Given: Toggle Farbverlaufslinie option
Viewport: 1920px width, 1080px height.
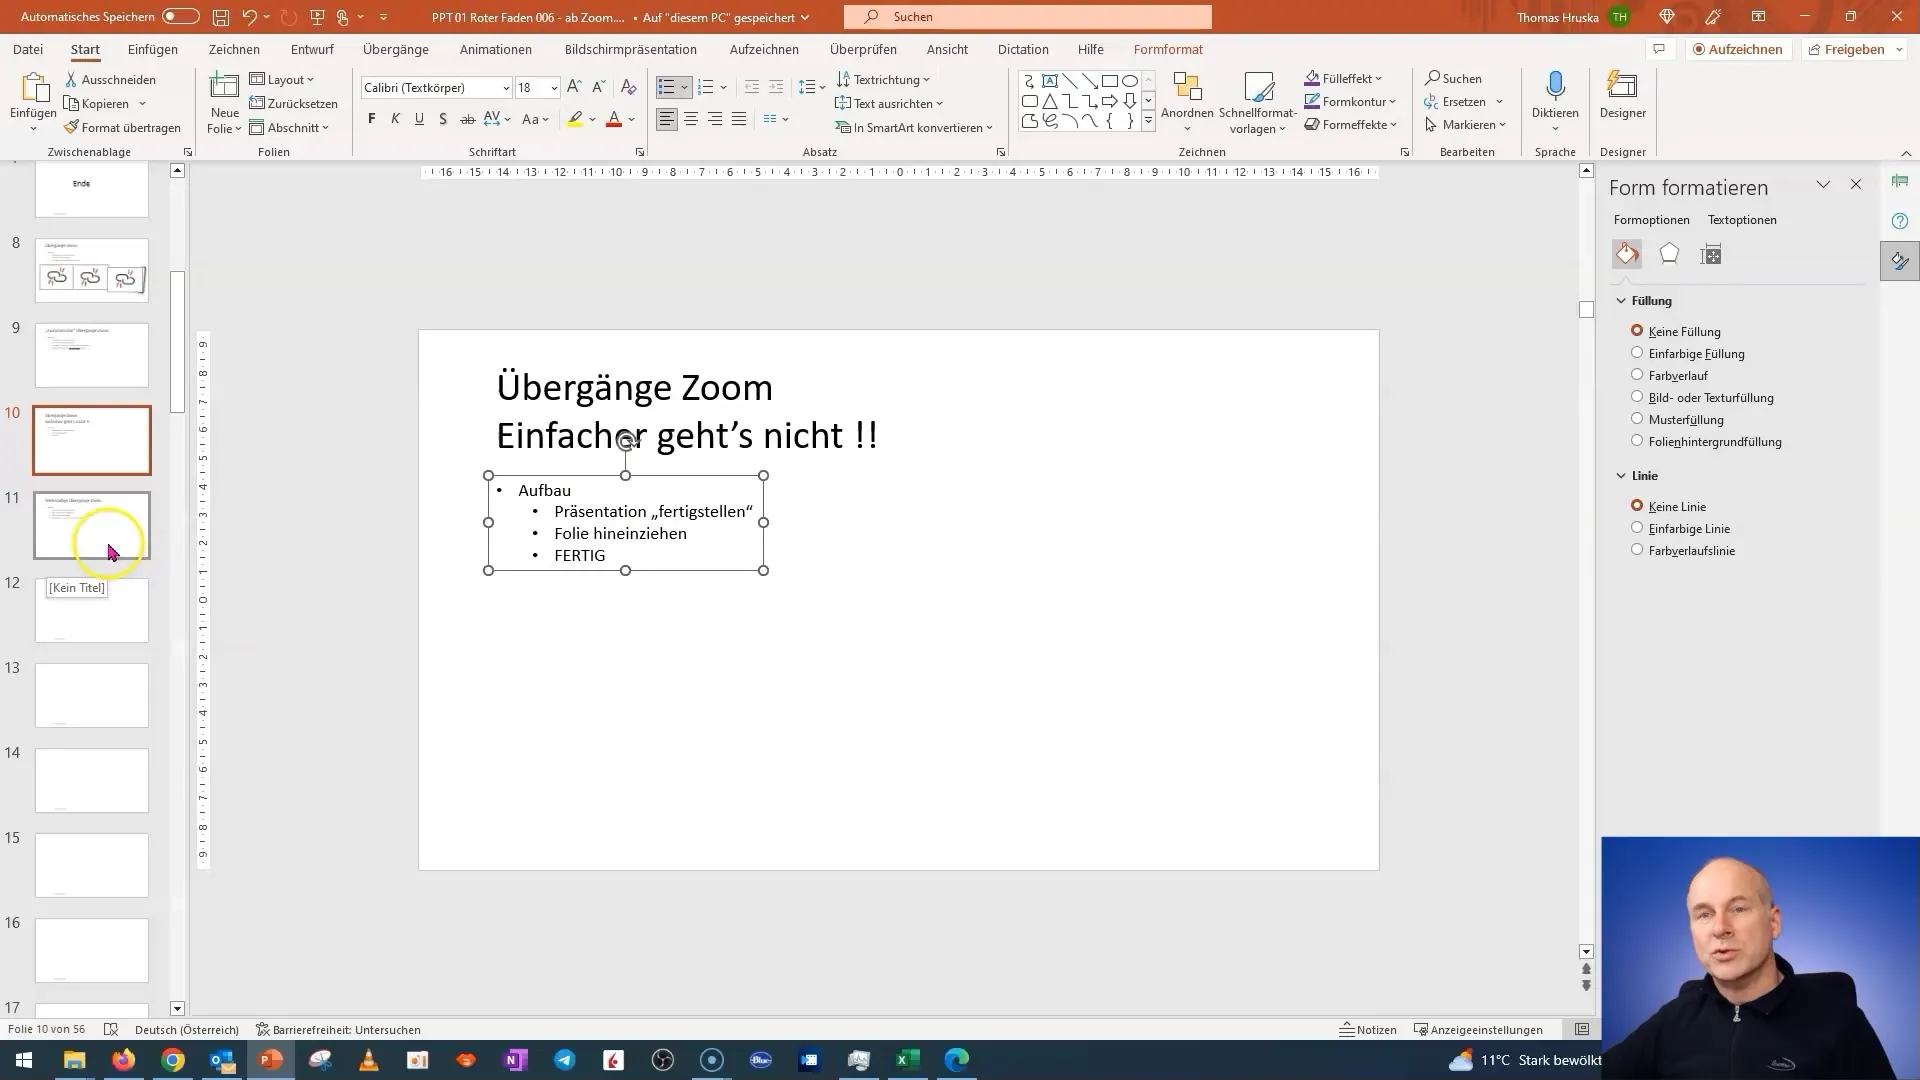Looking at the screenshot, I should click(x=1636, y=550).
